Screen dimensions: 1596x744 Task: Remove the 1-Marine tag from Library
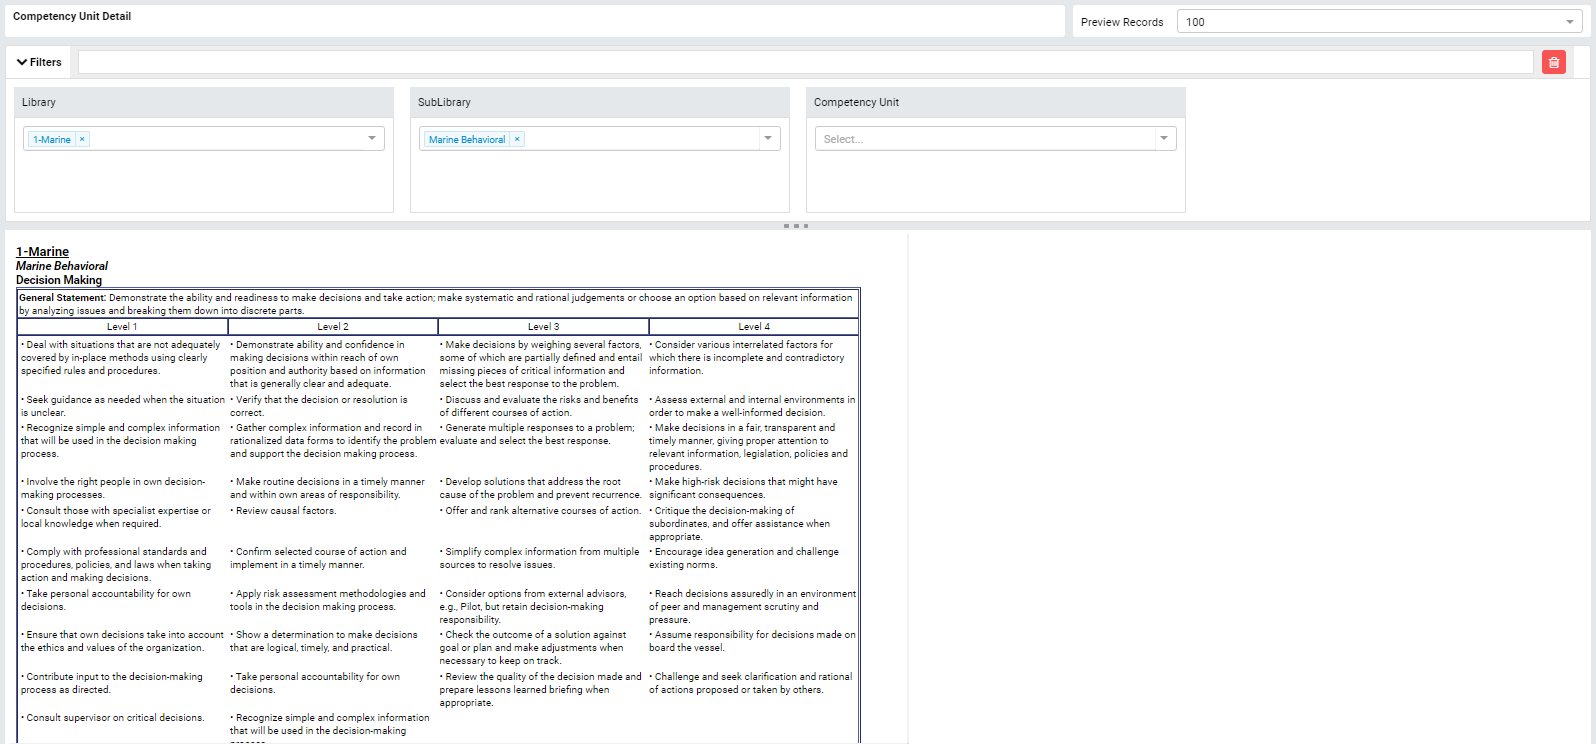[x=82, y=140]
